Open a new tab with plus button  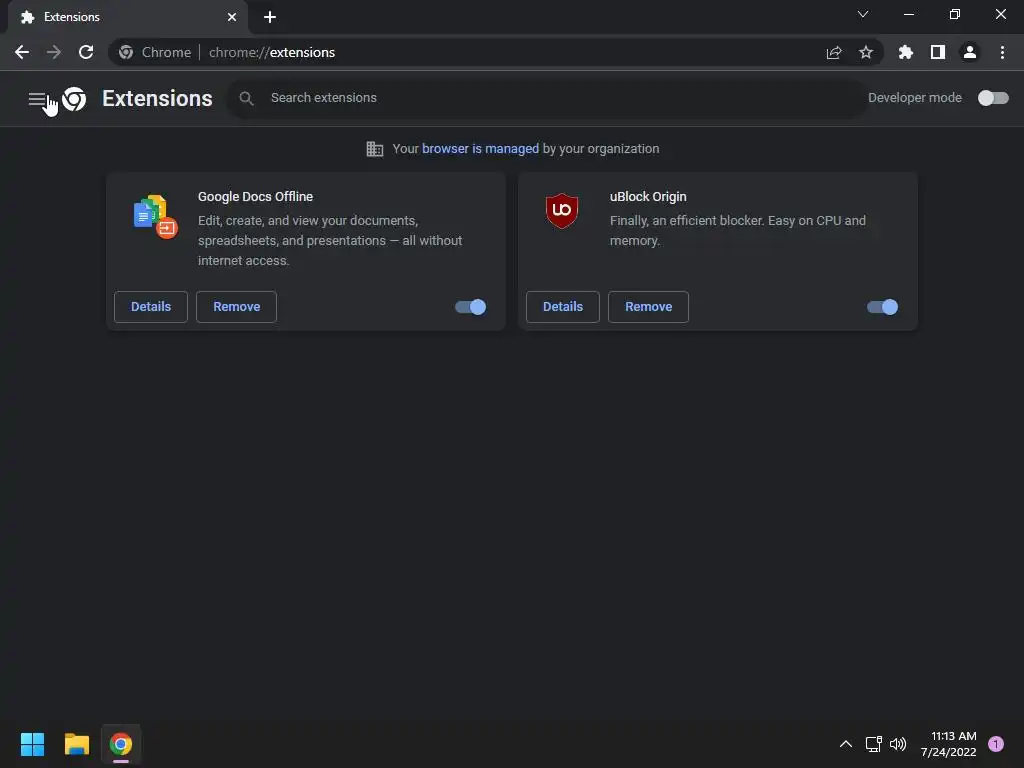[x=270, y=17]
